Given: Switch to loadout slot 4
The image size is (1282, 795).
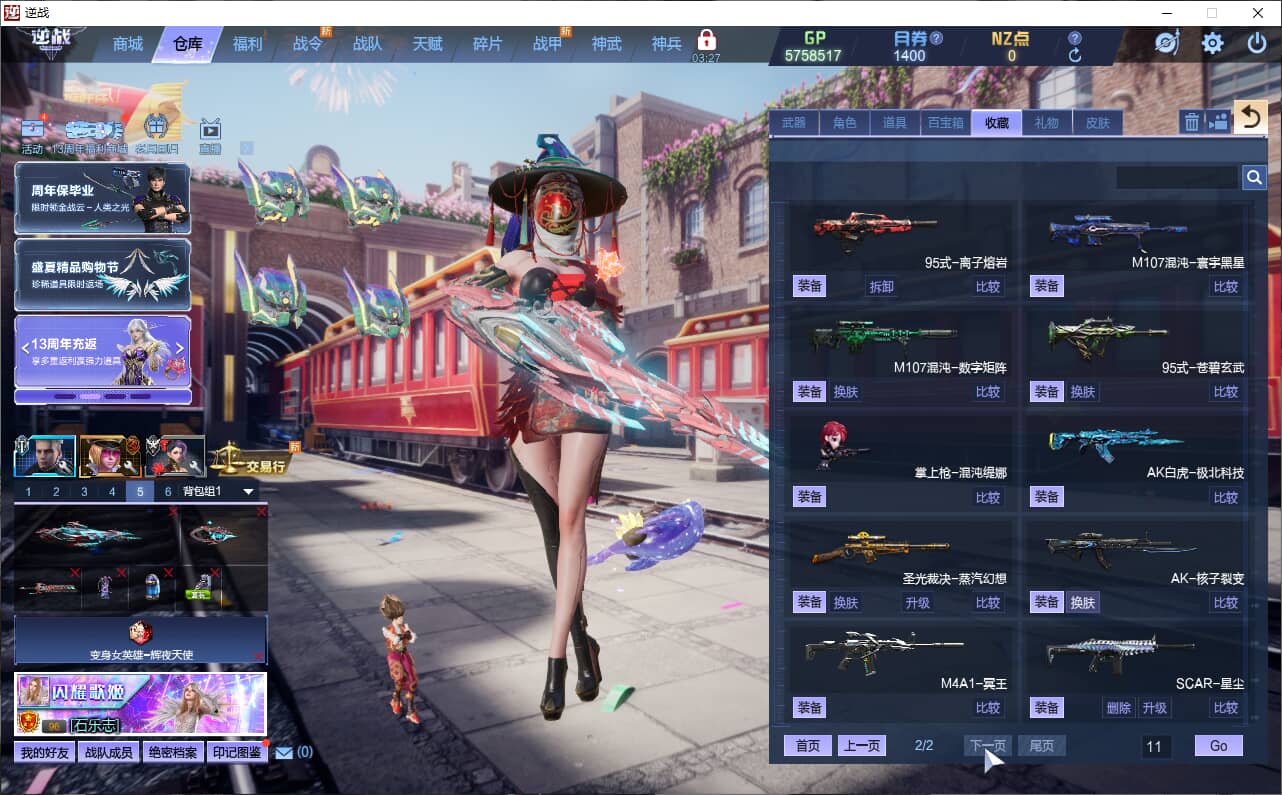Looking at the screenshot, I should pos(112,492).
